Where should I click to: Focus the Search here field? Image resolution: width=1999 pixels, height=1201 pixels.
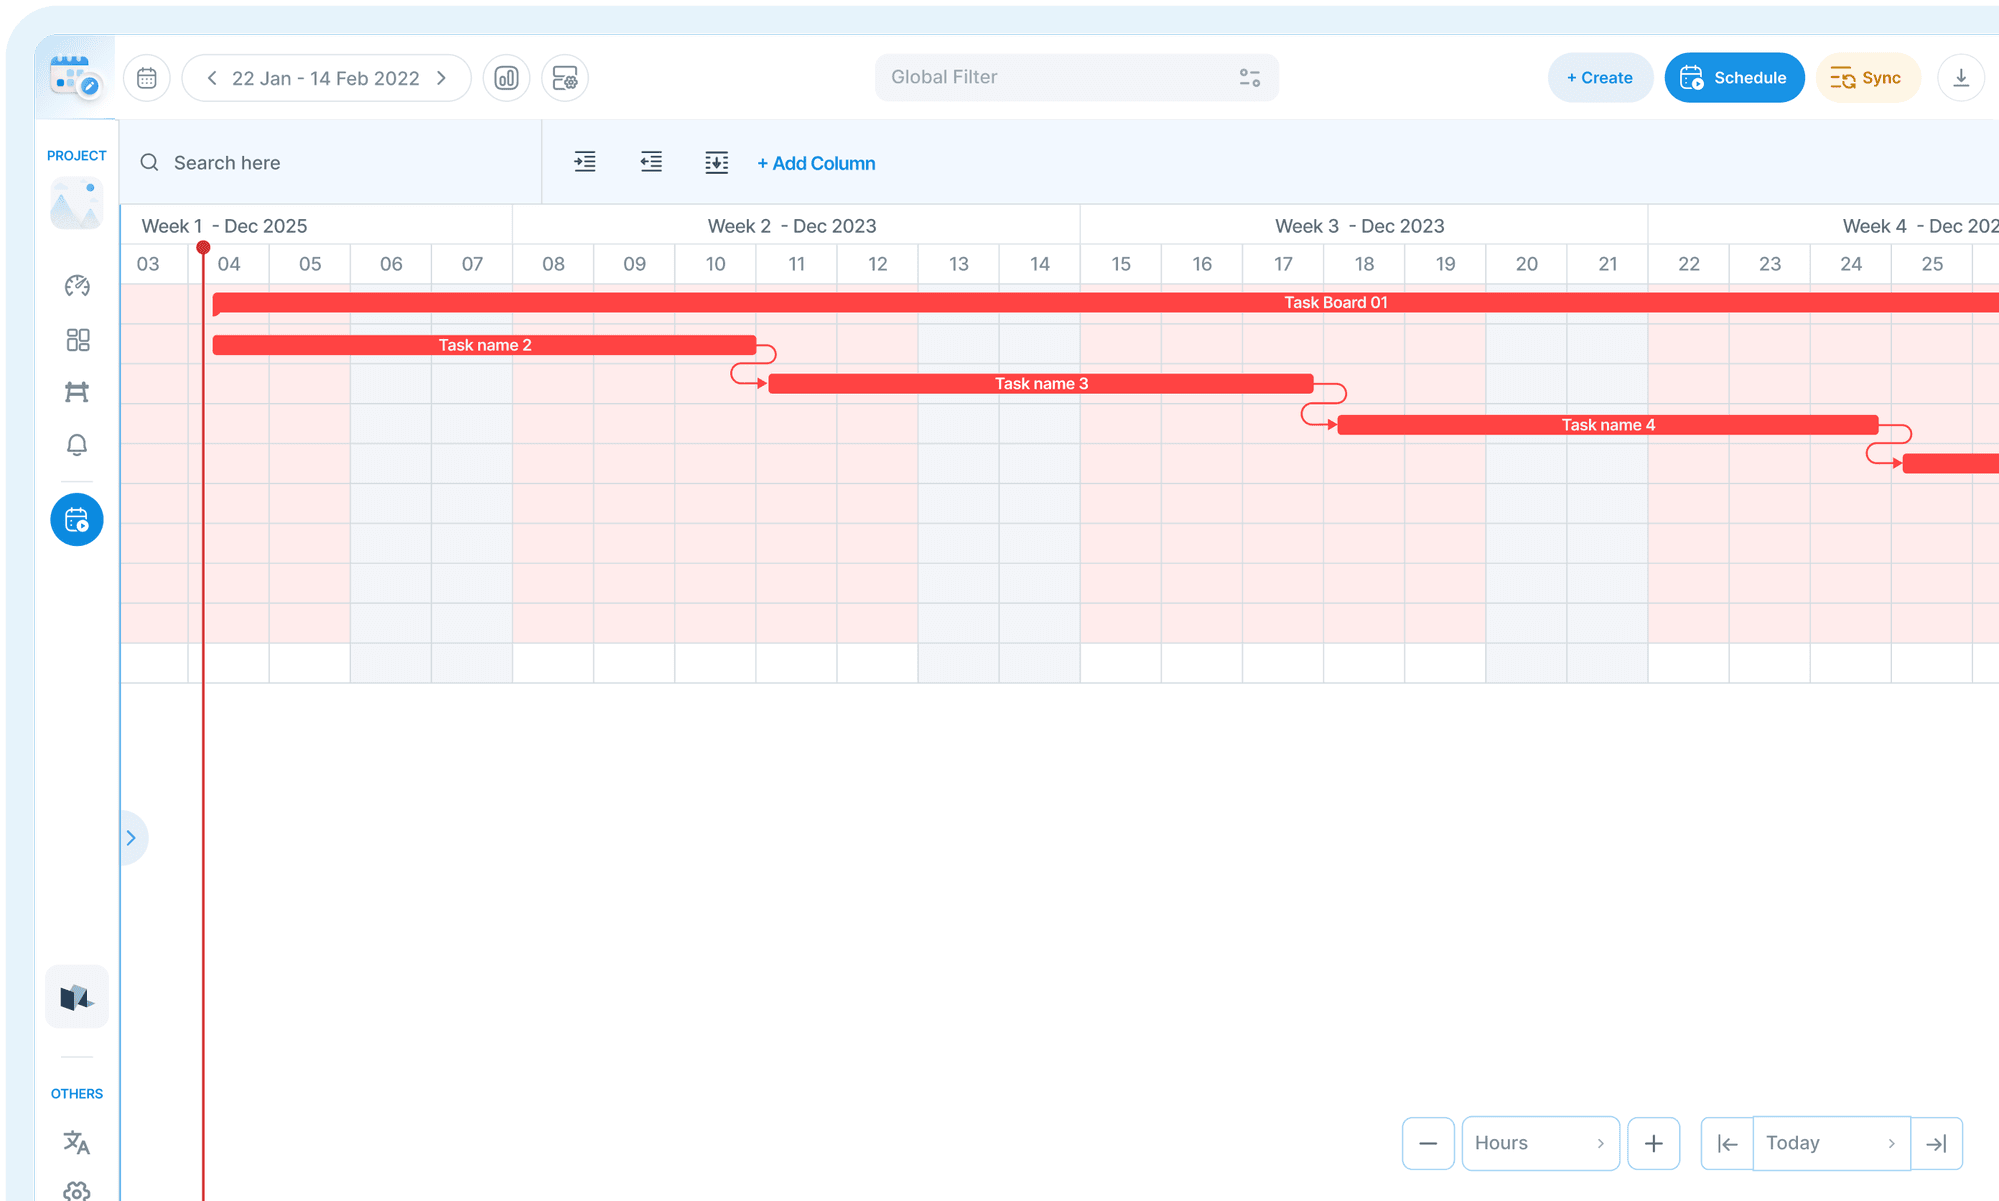tap(330, 162)
